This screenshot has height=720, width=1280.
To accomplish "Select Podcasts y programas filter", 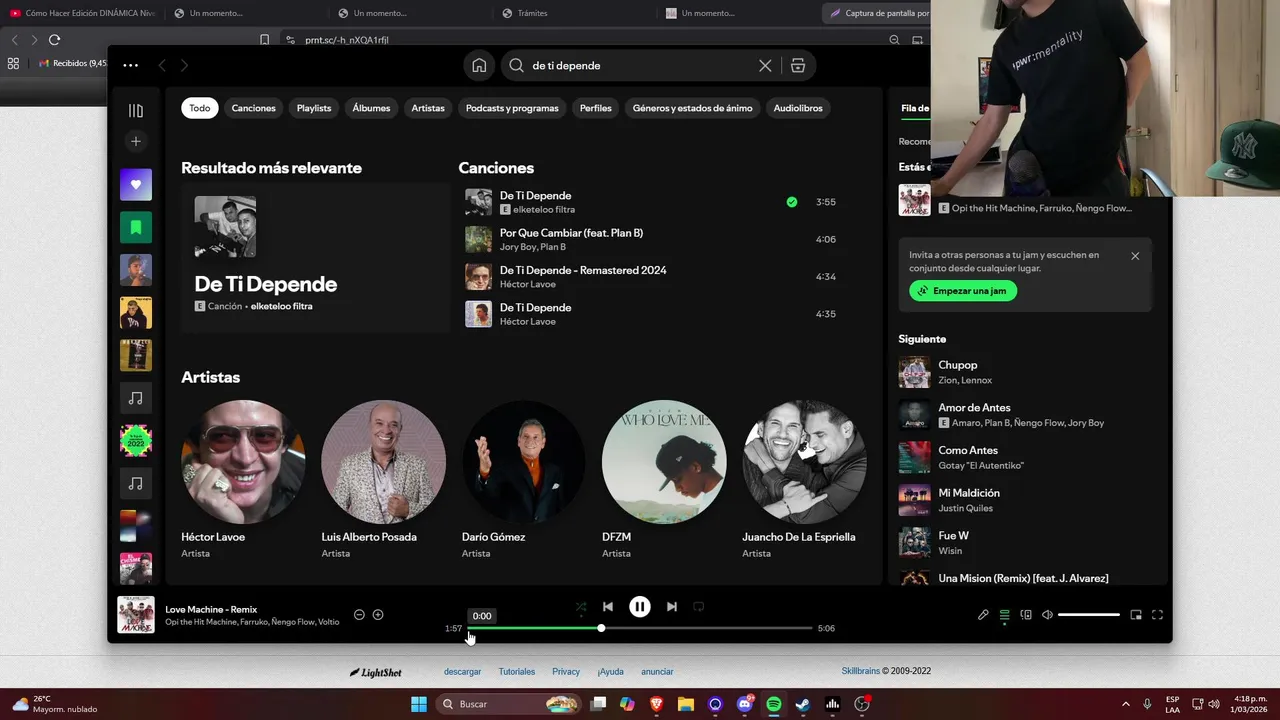I will (512, 108).
